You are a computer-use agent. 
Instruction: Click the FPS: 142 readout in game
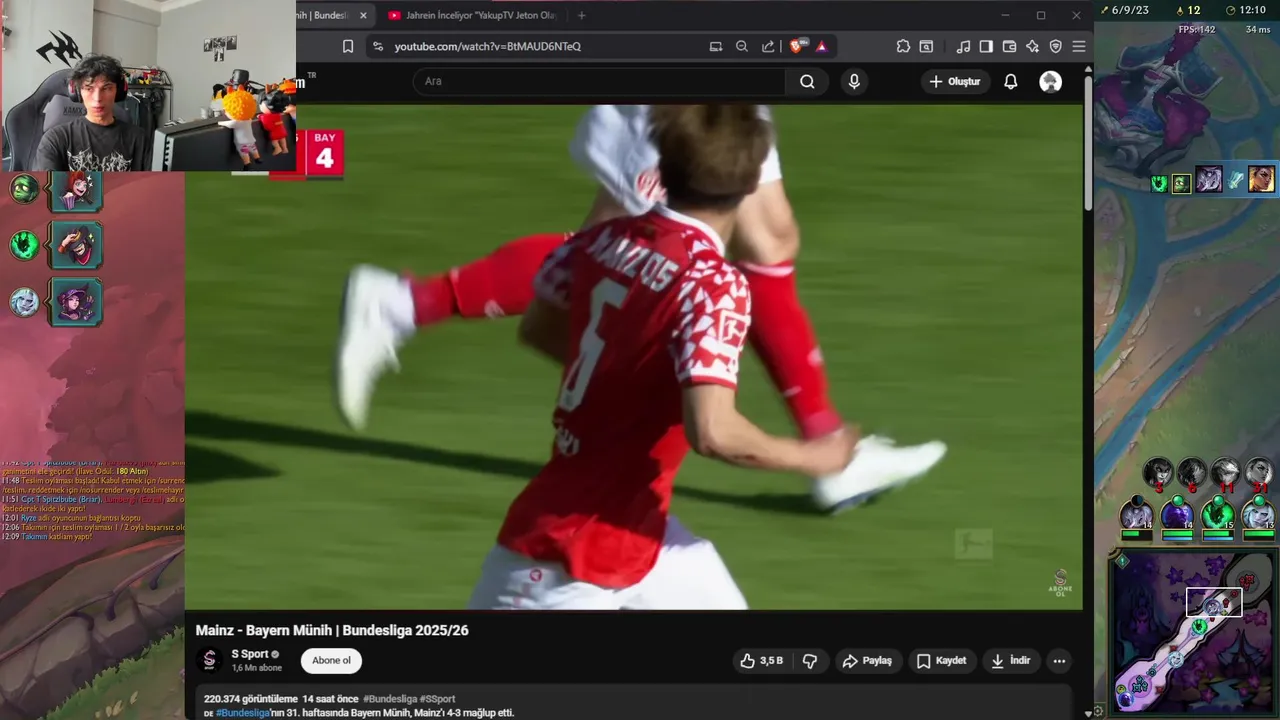[1196, 30]
